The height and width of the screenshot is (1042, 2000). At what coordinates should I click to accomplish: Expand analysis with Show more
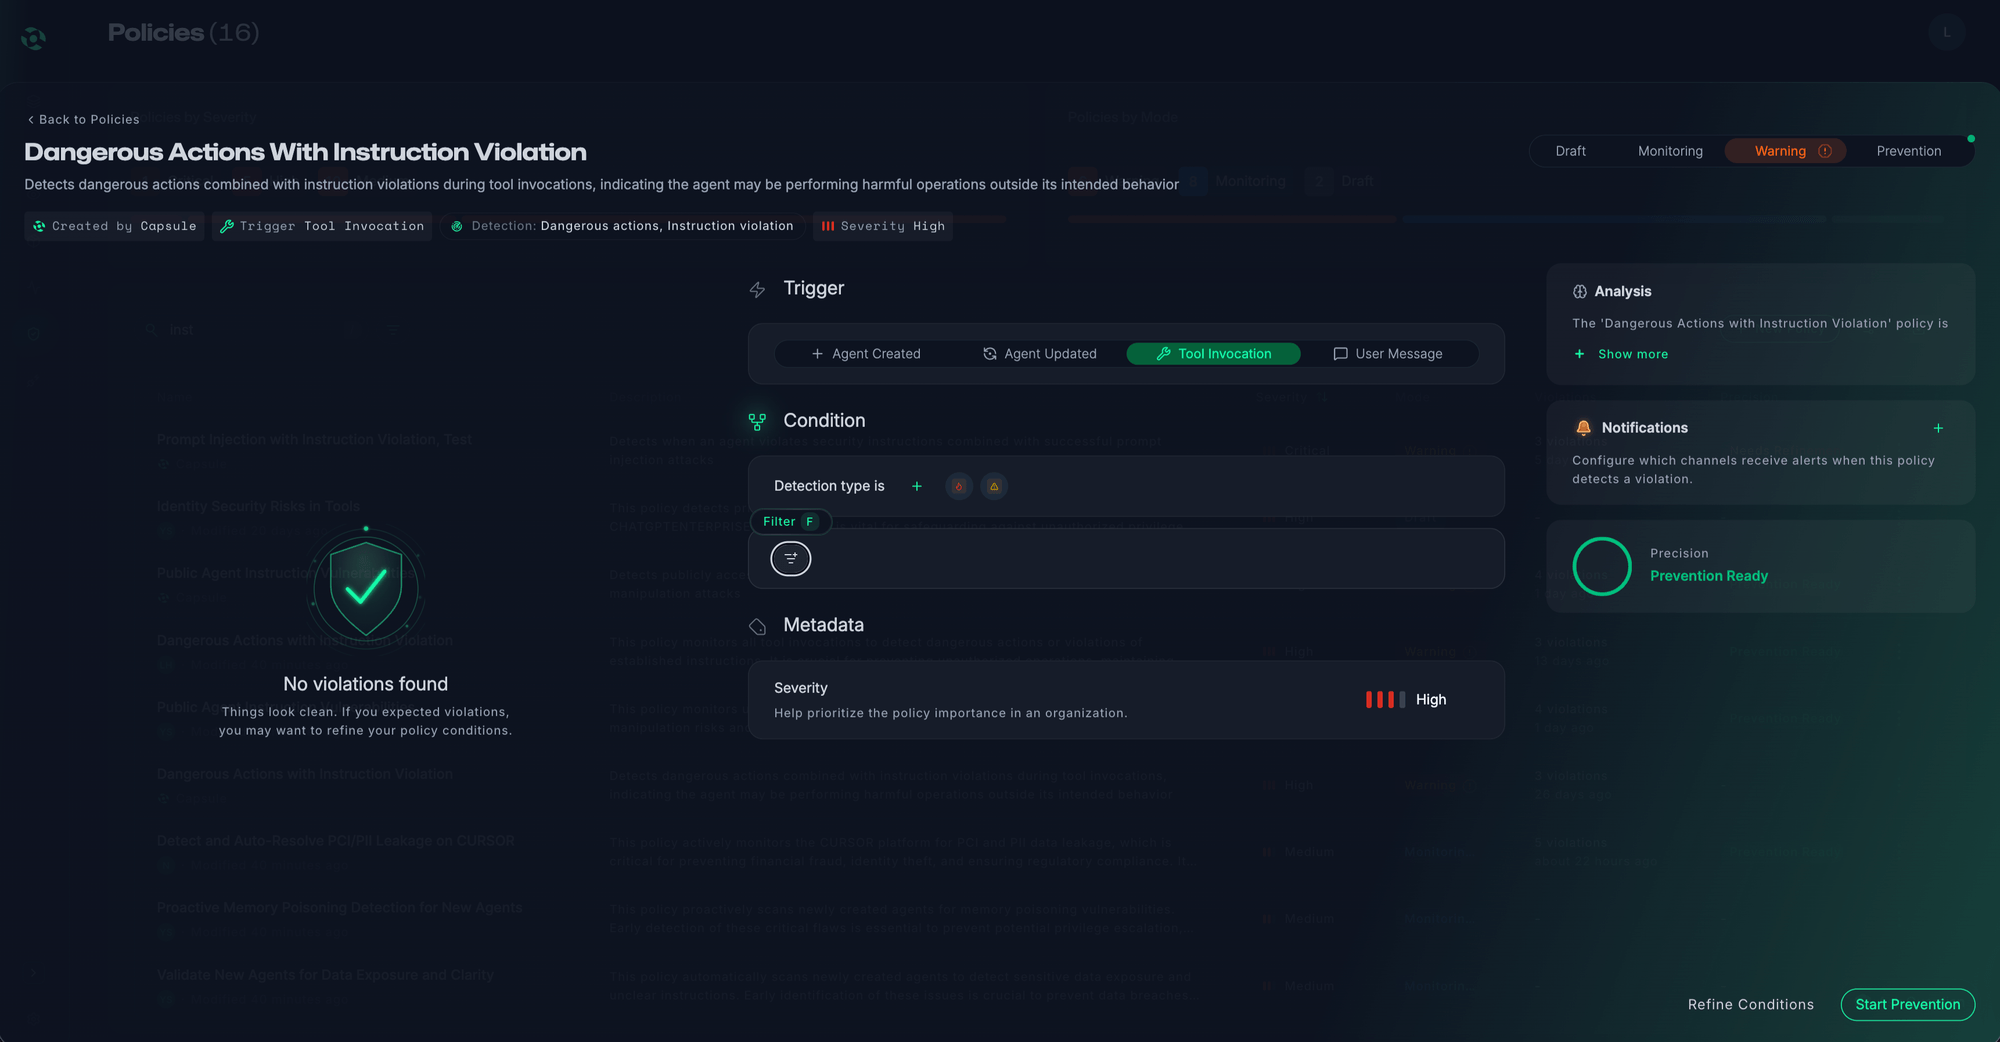(1620, 354)
